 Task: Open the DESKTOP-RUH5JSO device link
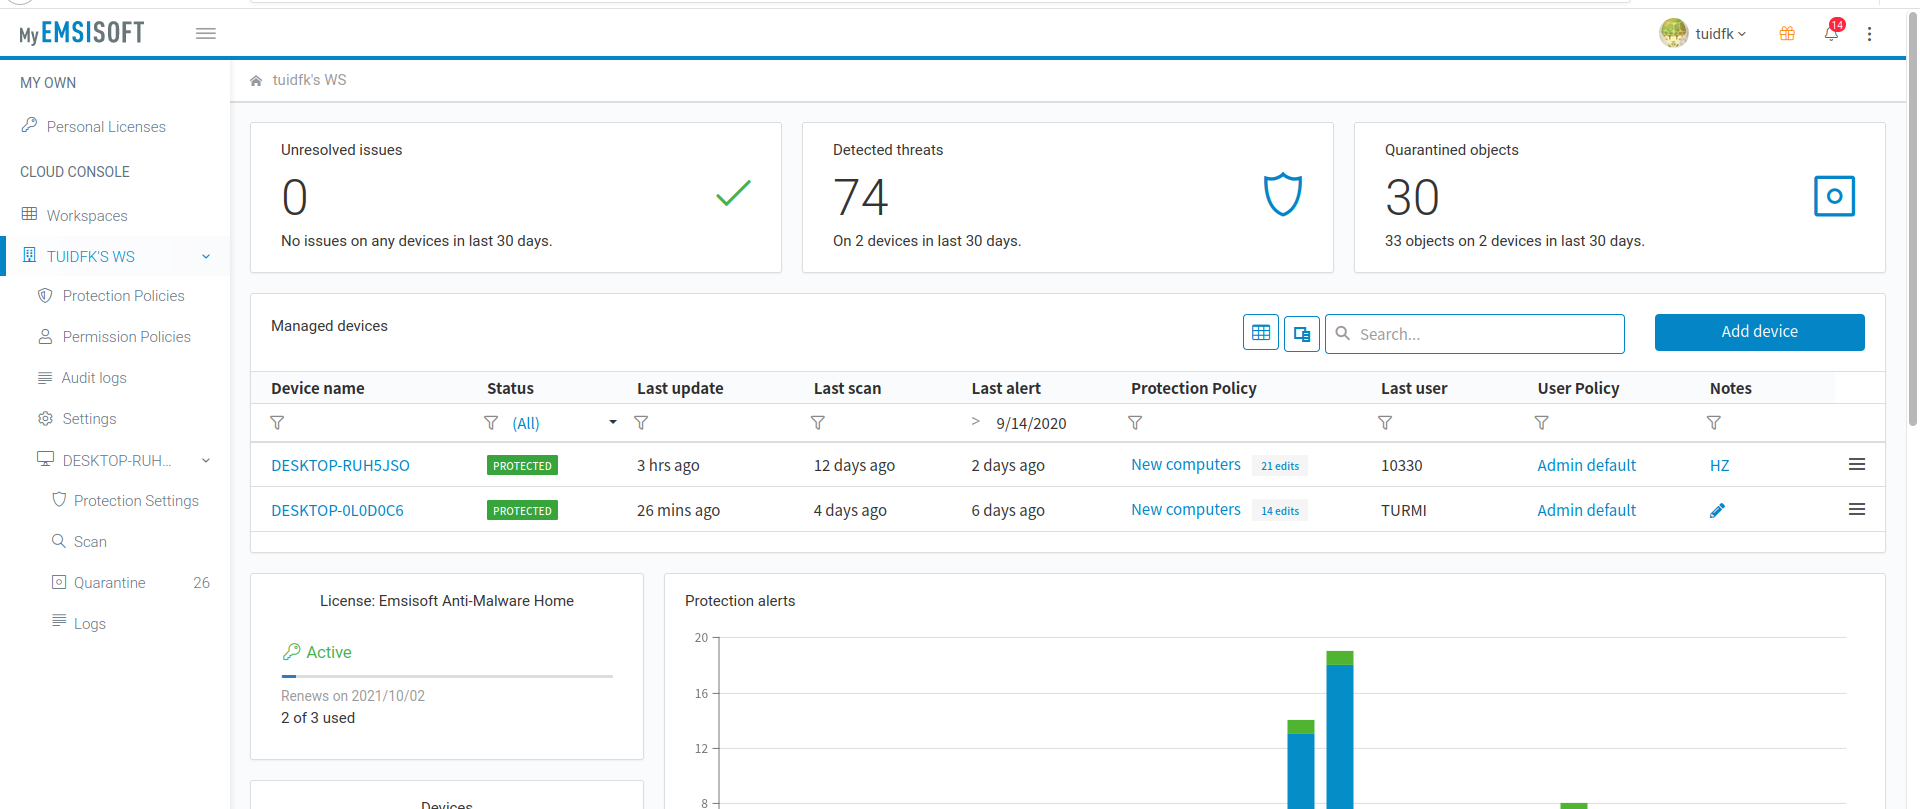(x=340, y=465)
